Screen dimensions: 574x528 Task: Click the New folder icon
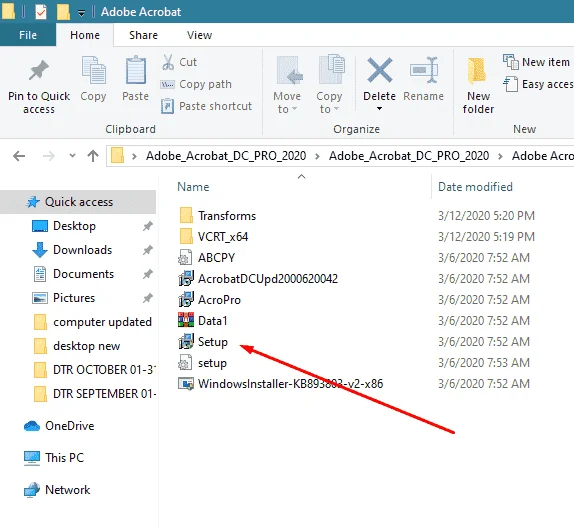pyautogui.click(x=477, y=71)
